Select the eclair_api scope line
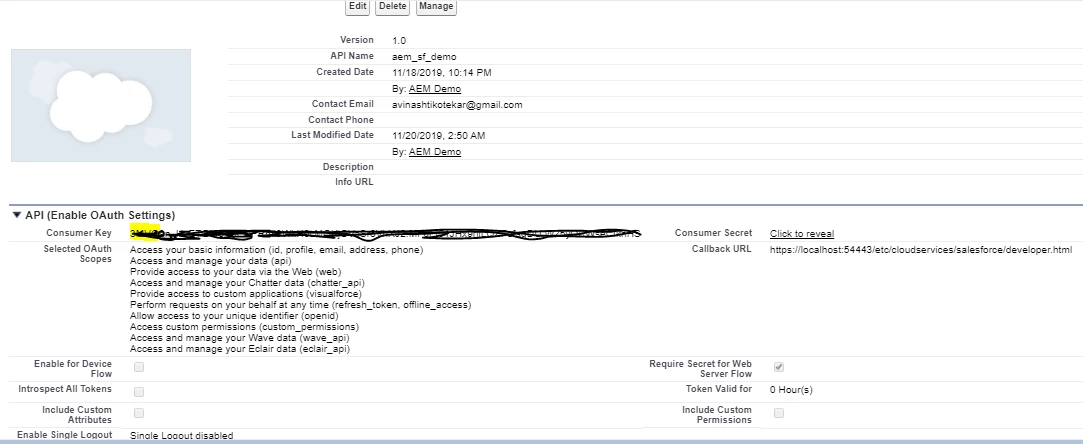1083x444 pixels. pyautogui.click(x=240, y=349)
